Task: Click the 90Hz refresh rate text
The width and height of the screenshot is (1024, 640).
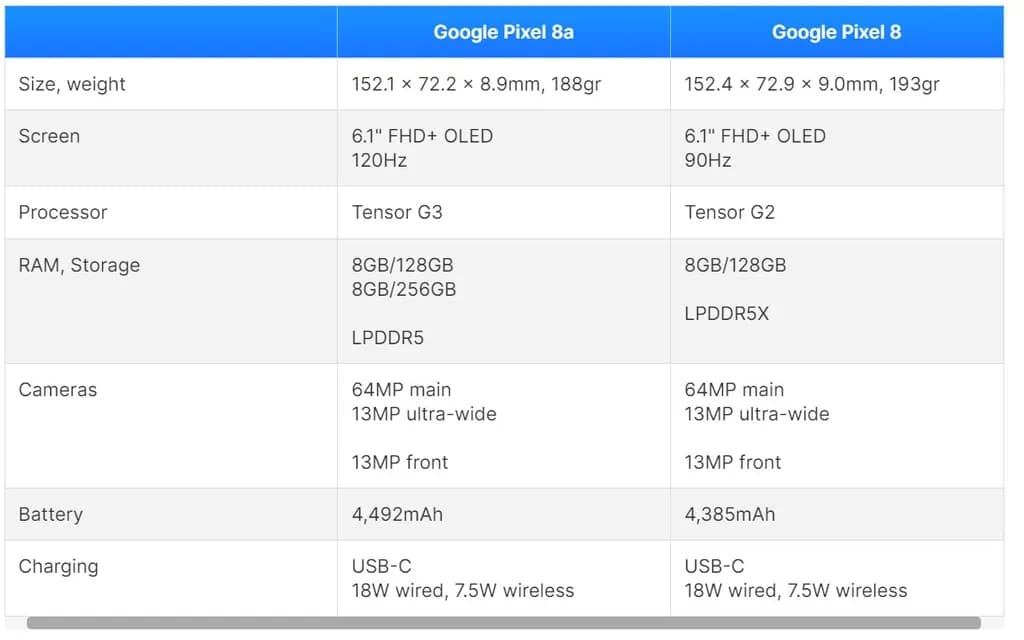Action: tap(708, 160)
